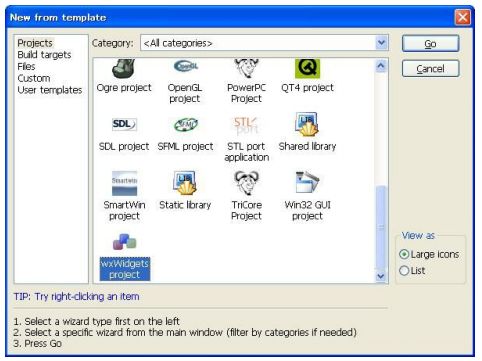Pick the SmartWin project icon
482x361 pixels.
click(124, 183)
